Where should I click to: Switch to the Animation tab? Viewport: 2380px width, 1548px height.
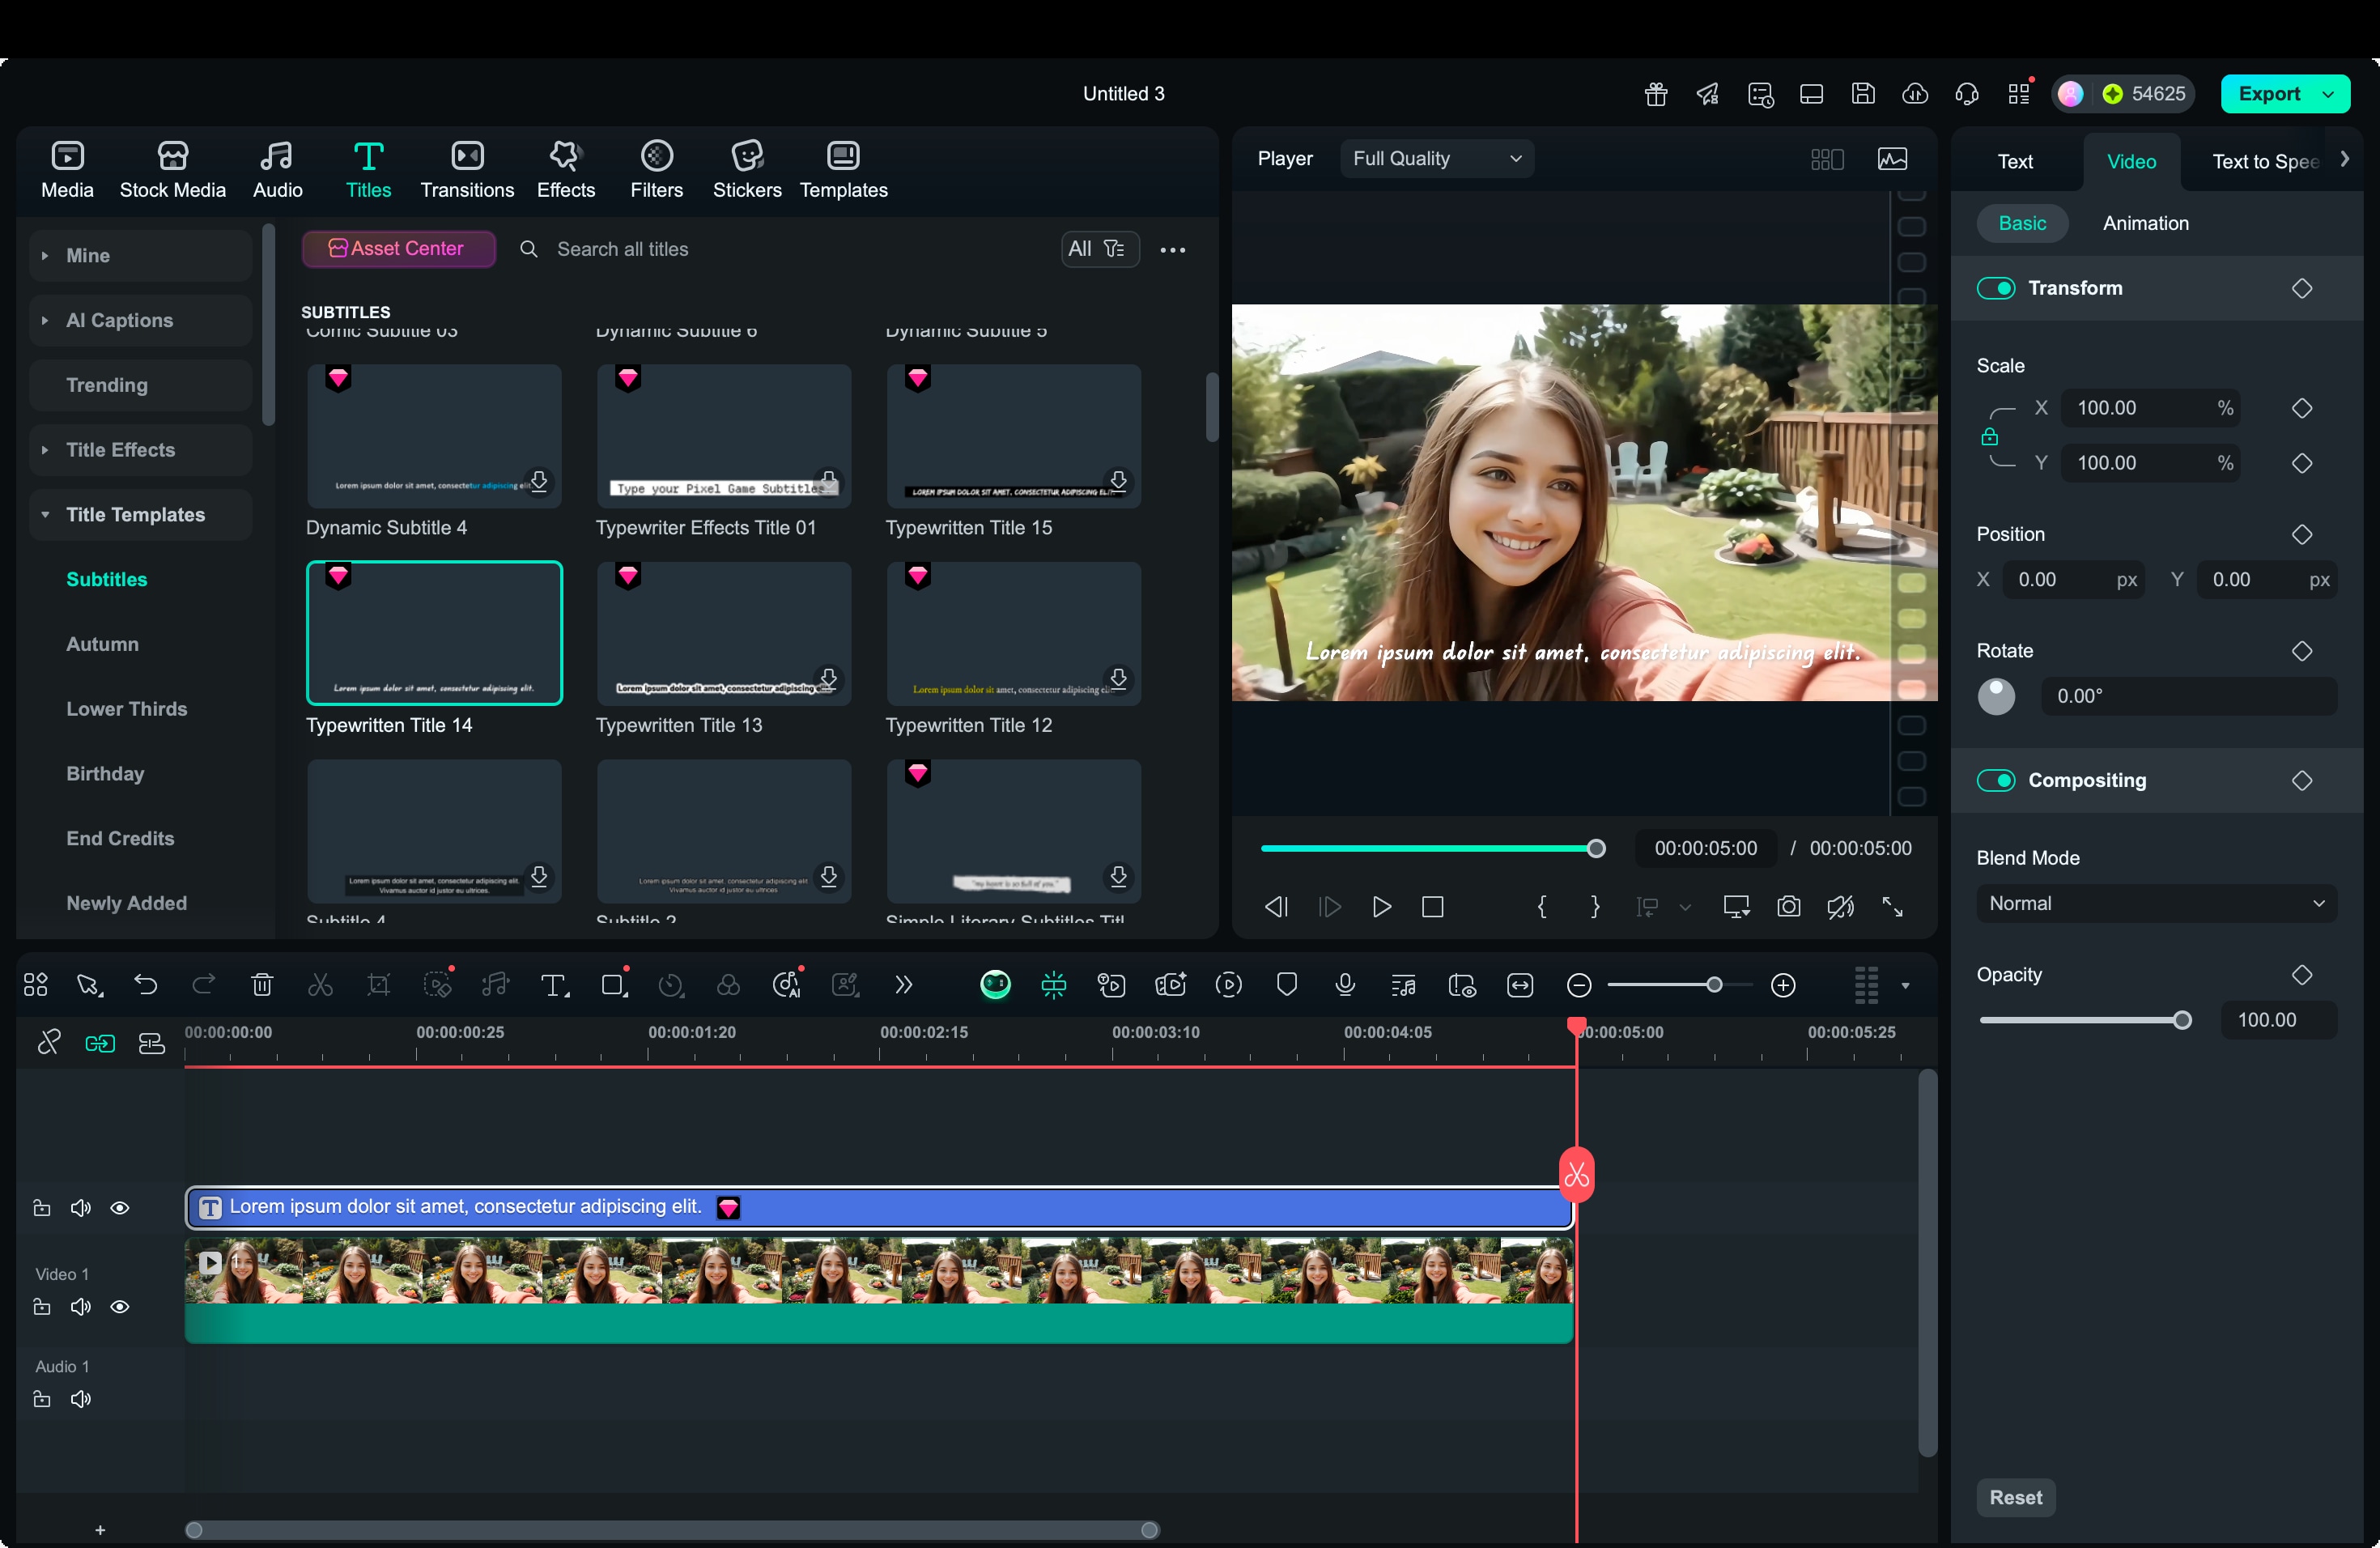coord(2145,223)
